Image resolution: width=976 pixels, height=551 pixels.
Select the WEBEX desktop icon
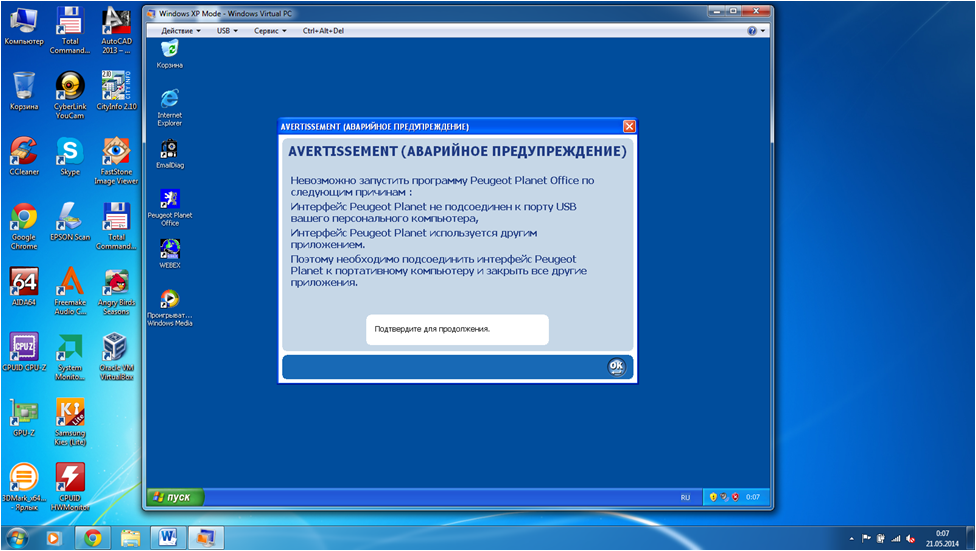[x=169, y=253]
